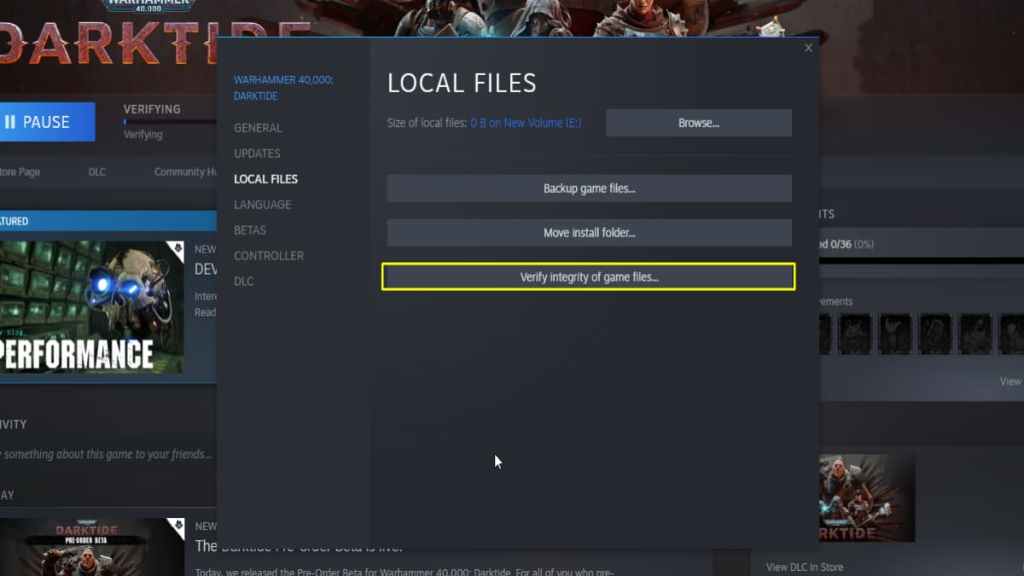Open the Language section
This screenshot has width=1024, height=576.
pos(263,204)
